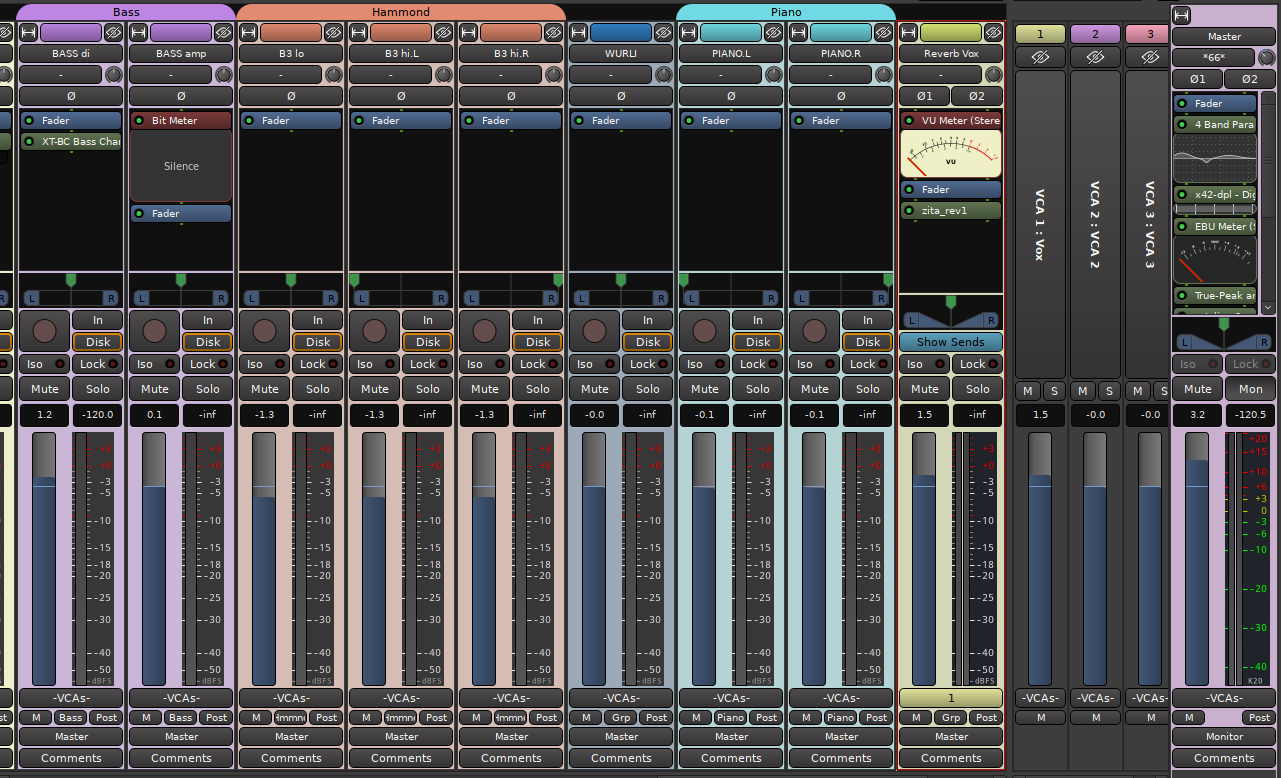This screenshot has height=778, width=1281.
Task: Hide the Reverb Vox strip
Action: [993, 33]
